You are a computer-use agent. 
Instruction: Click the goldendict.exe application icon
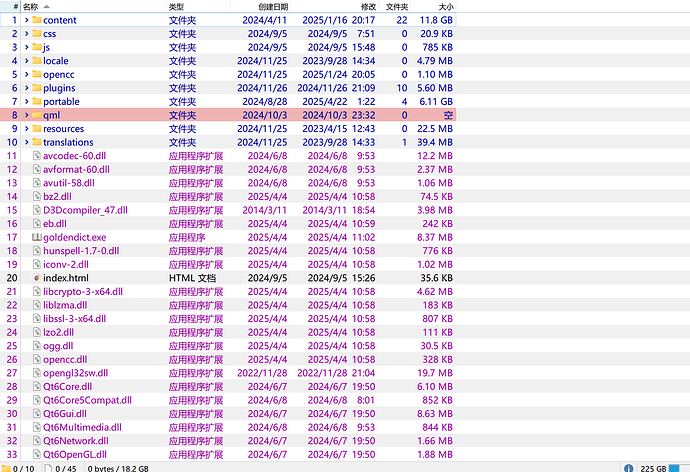(37, 237)
